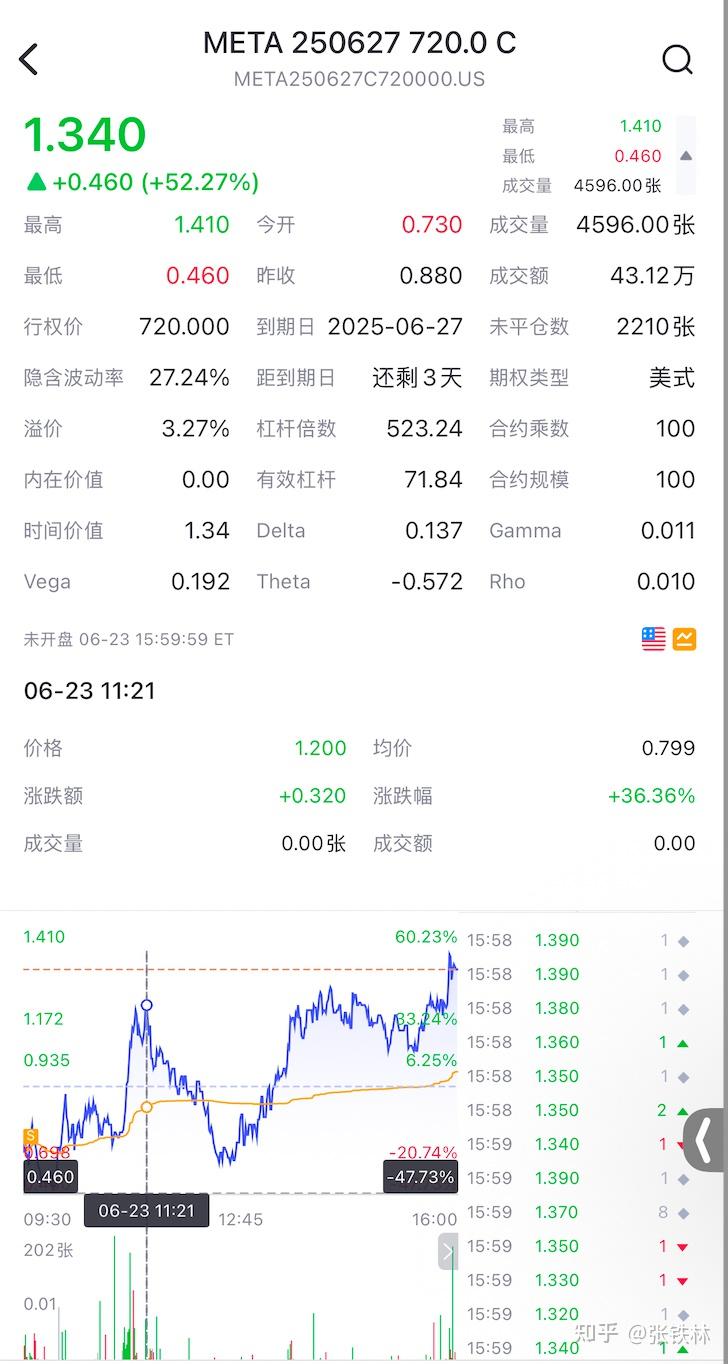Tap the 最高 value 1.410 in details

click(x=202, y=225)
